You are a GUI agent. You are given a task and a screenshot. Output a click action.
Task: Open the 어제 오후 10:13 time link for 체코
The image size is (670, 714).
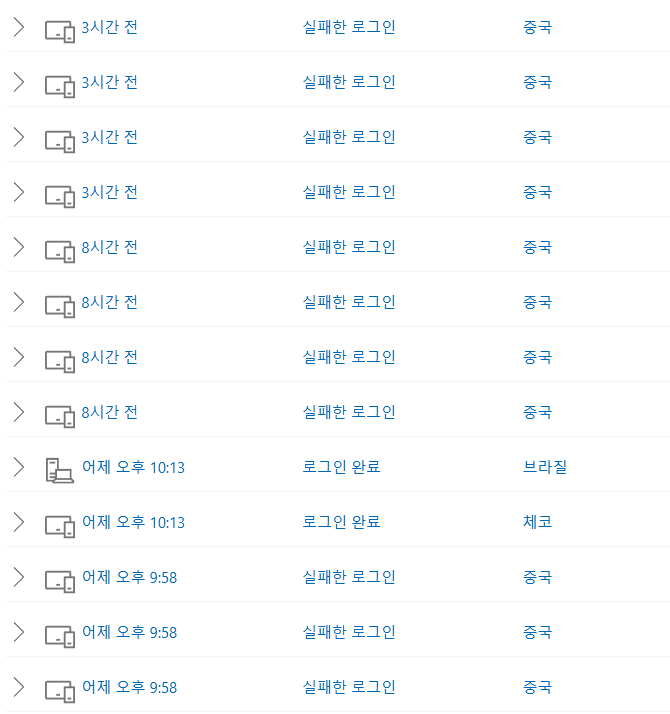pyautogui.click(x=133, y=522)
